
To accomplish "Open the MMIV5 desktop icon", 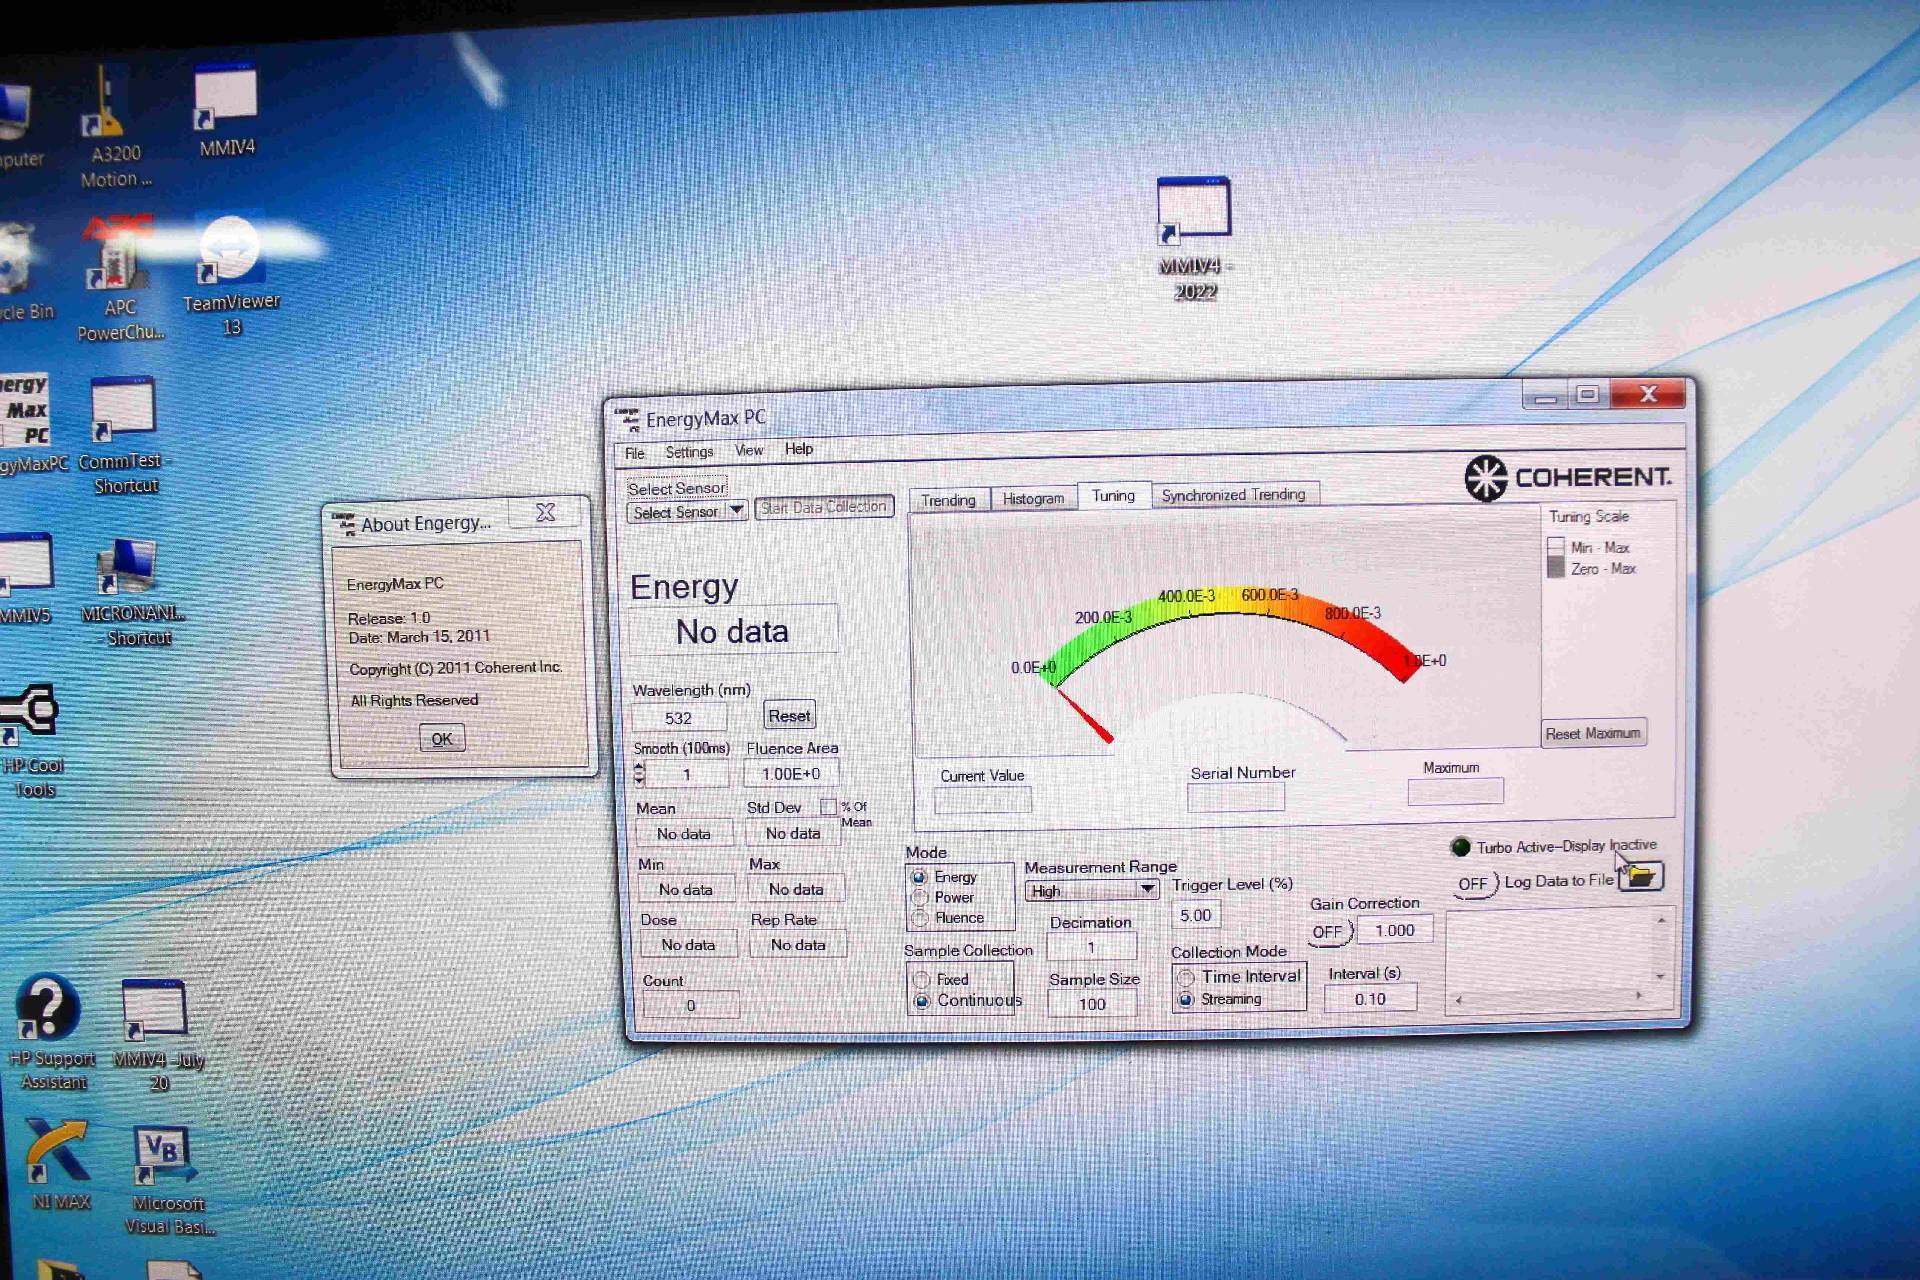I will pos(25,578).
